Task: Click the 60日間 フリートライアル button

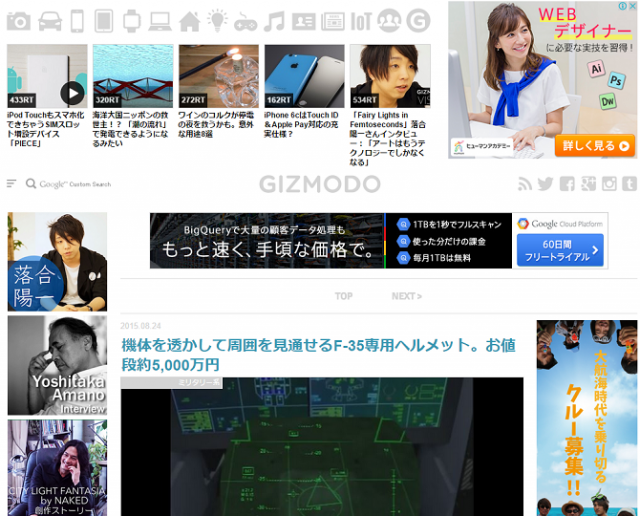Action: click(560, 250)
